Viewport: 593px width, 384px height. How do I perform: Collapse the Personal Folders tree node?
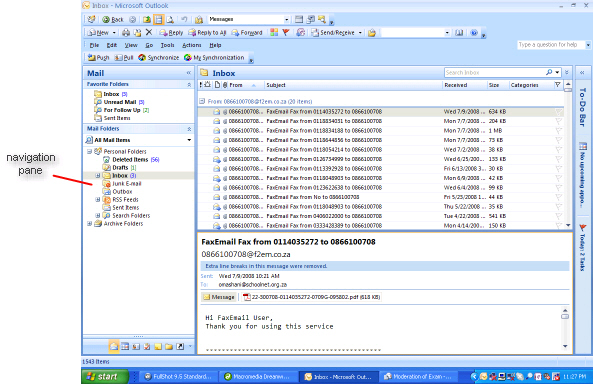[90, 151]
